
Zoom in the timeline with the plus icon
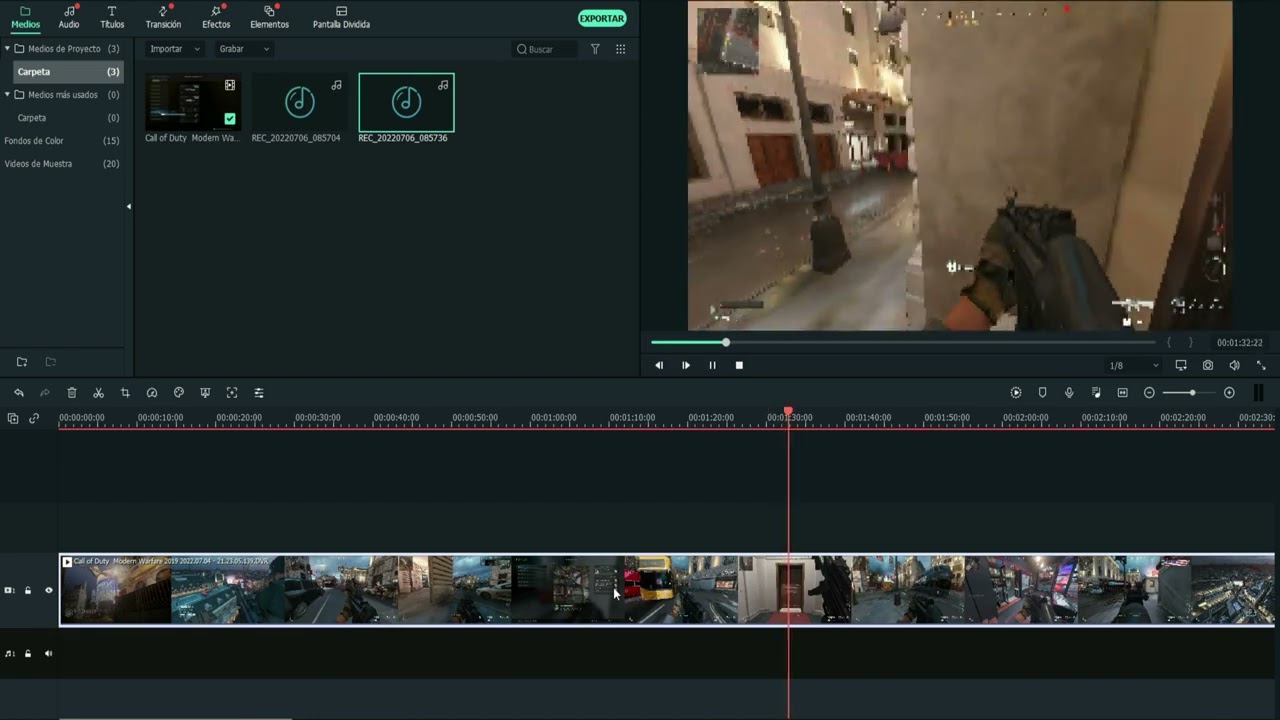coord(1229,393)
